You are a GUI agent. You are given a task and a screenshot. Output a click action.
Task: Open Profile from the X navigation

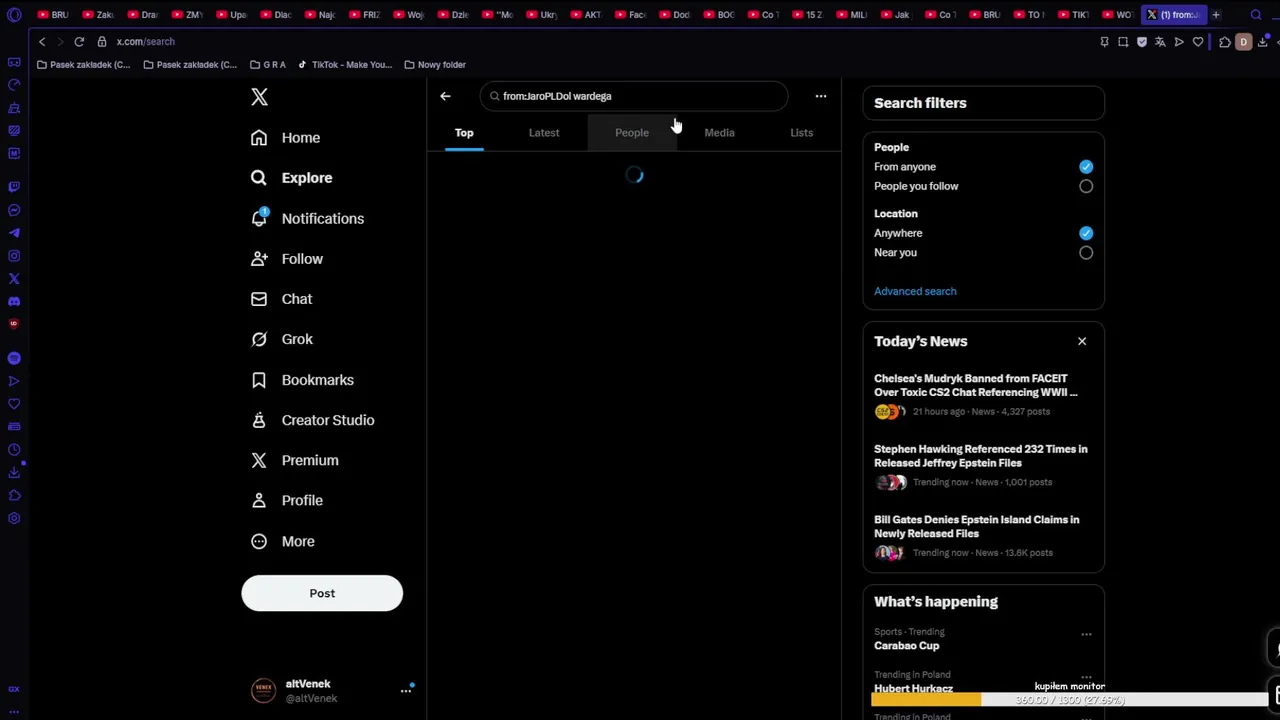287,500
